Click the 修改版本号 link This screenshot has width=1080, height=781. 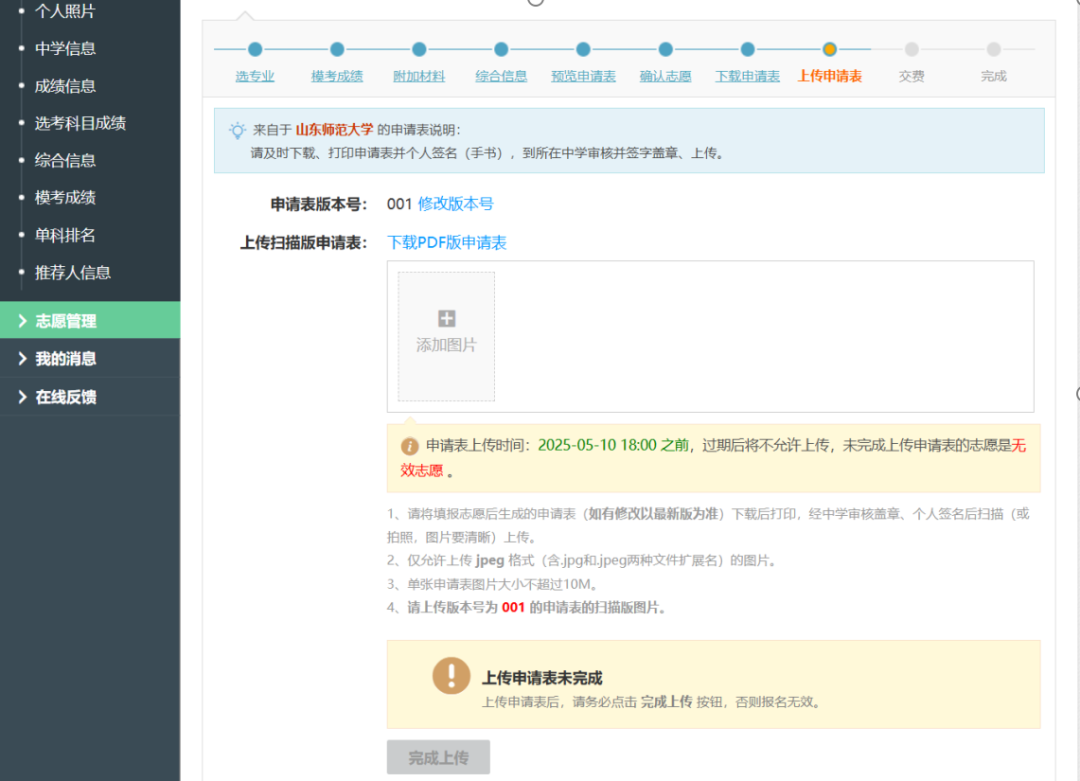pyautogui.click(x=455, y=204)
